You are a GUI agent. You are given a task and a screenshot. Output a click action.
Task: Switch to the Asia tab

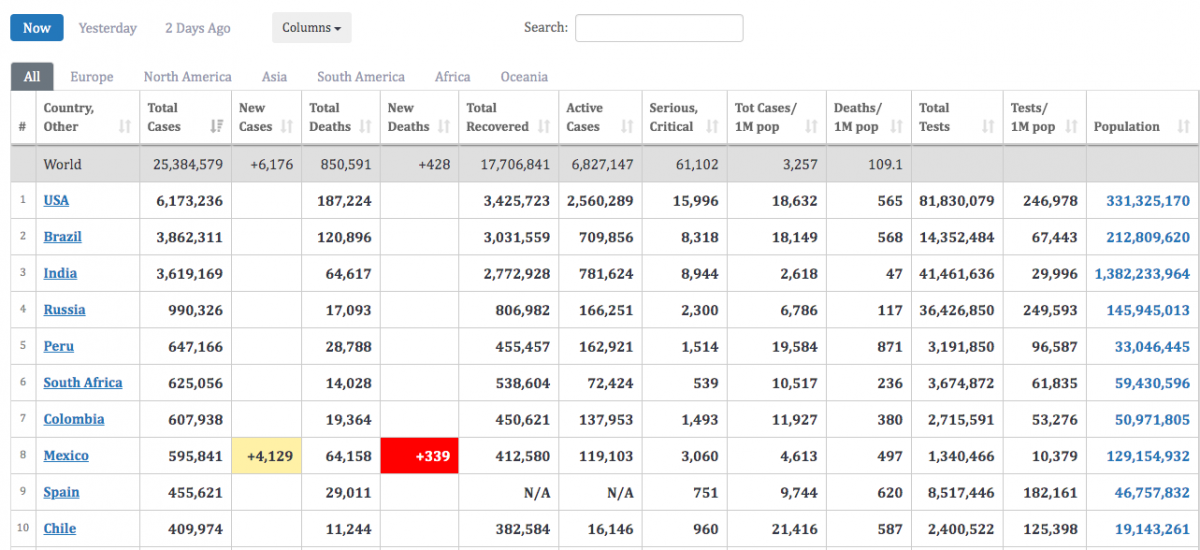pyautogui.click(x=275, y=77)
